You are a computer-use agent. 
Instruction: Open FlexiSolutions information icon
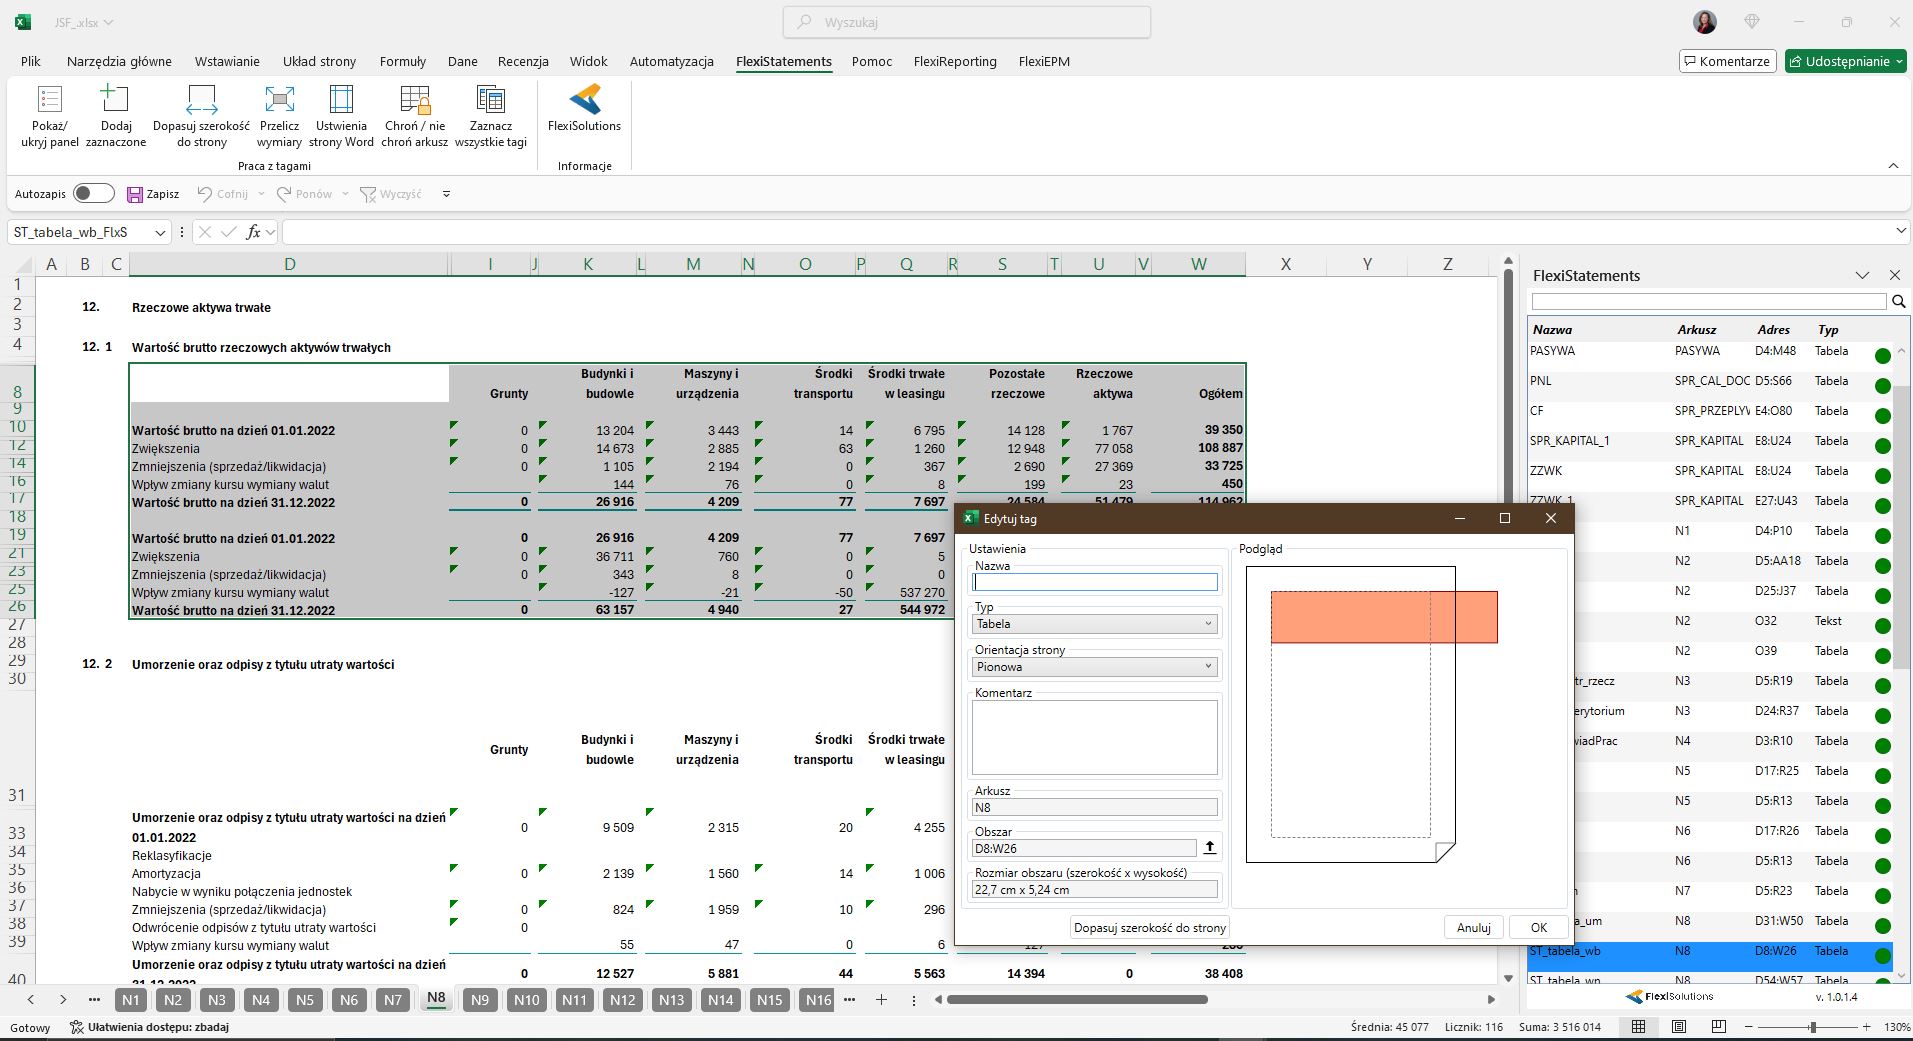coord(584,100)
